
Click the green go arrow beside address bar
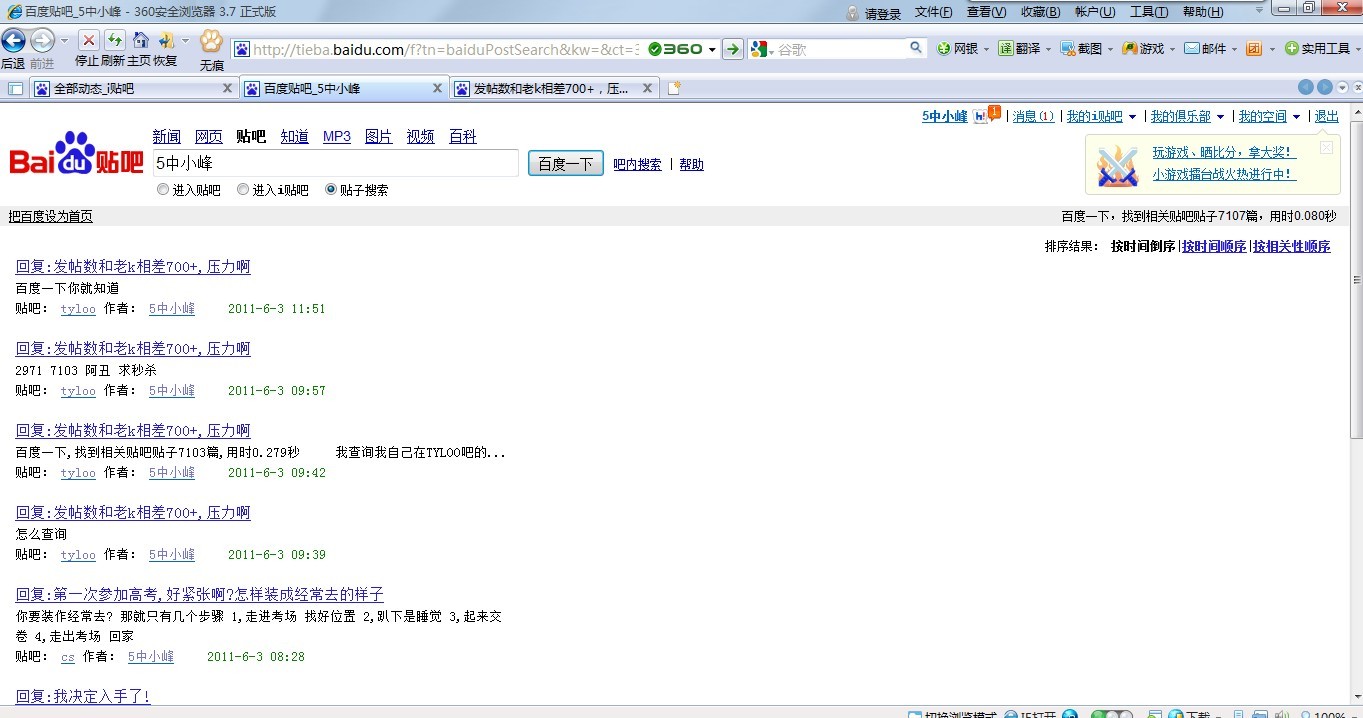(x=733, y=49)
